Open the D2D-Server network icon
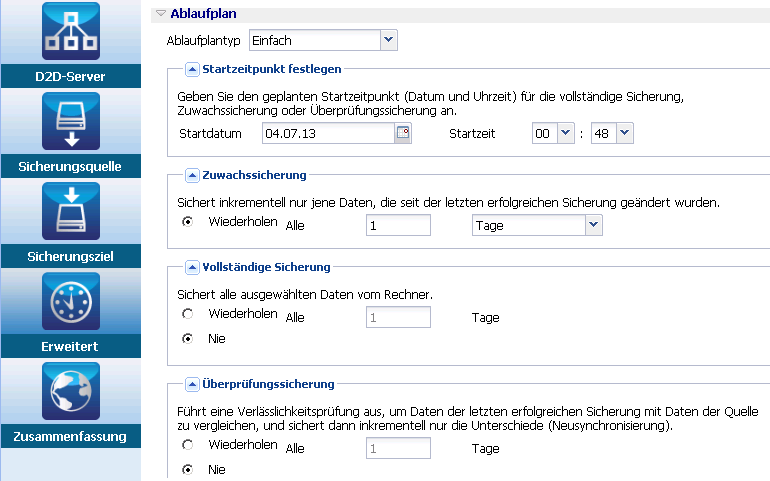Image resolution: width=770 pixels, height=481 pixels. click(70, 31)
